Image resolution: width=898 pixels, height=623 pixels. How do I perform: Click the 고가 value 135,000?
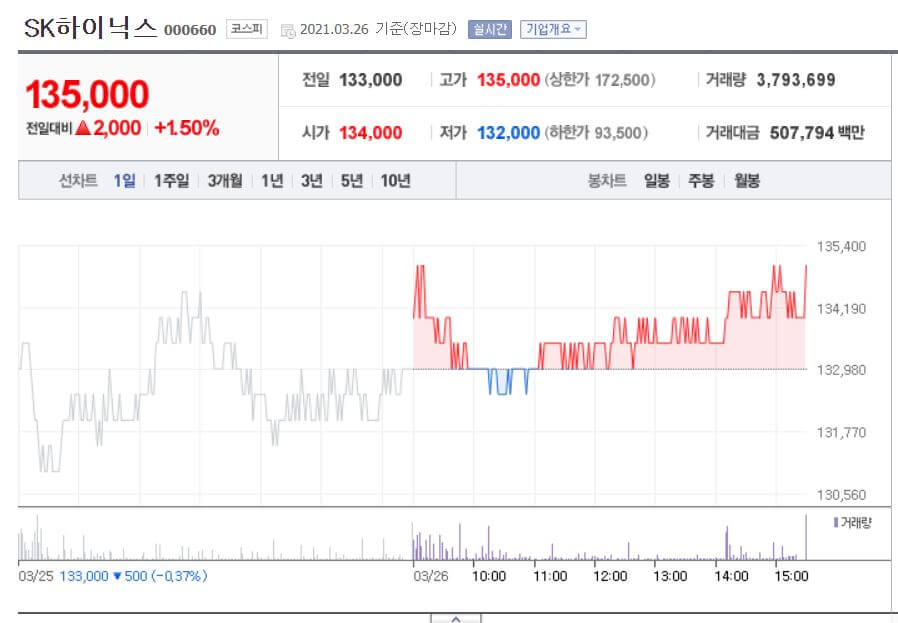click(x=509, y=80)
